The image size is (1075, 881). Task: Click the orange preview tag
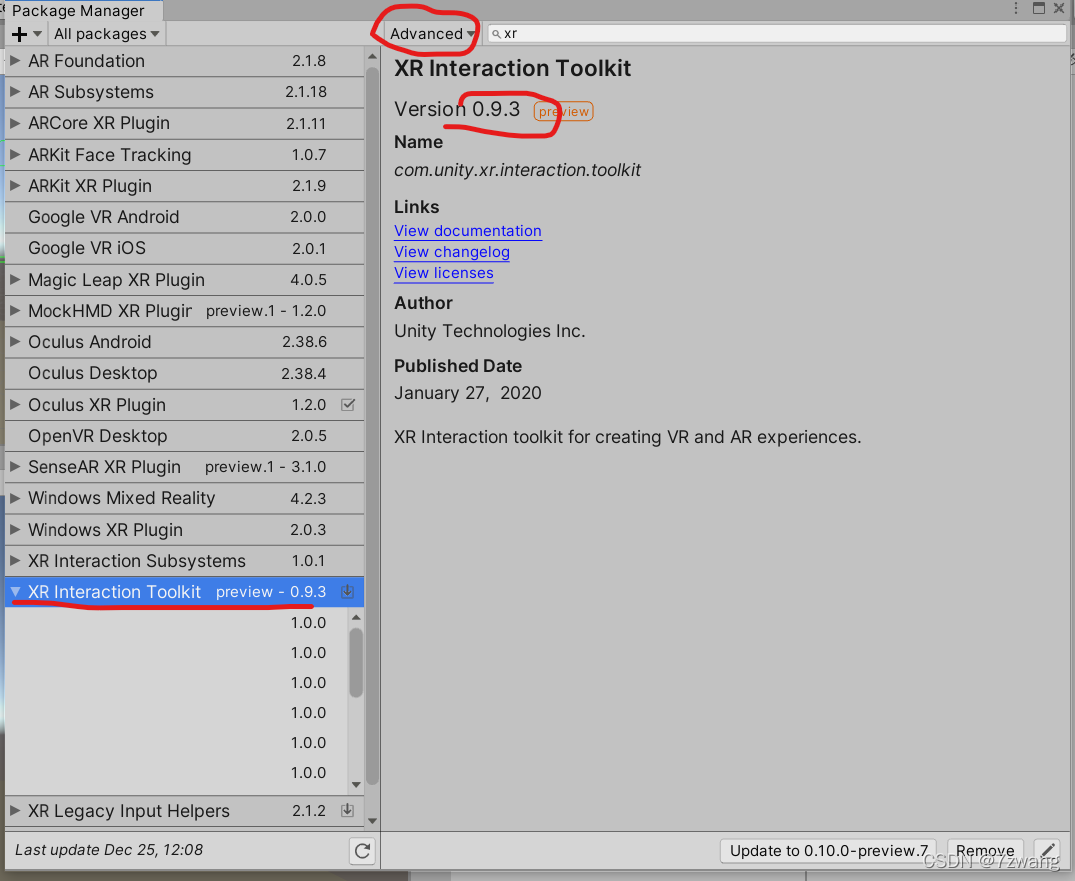tap(564, 111)
